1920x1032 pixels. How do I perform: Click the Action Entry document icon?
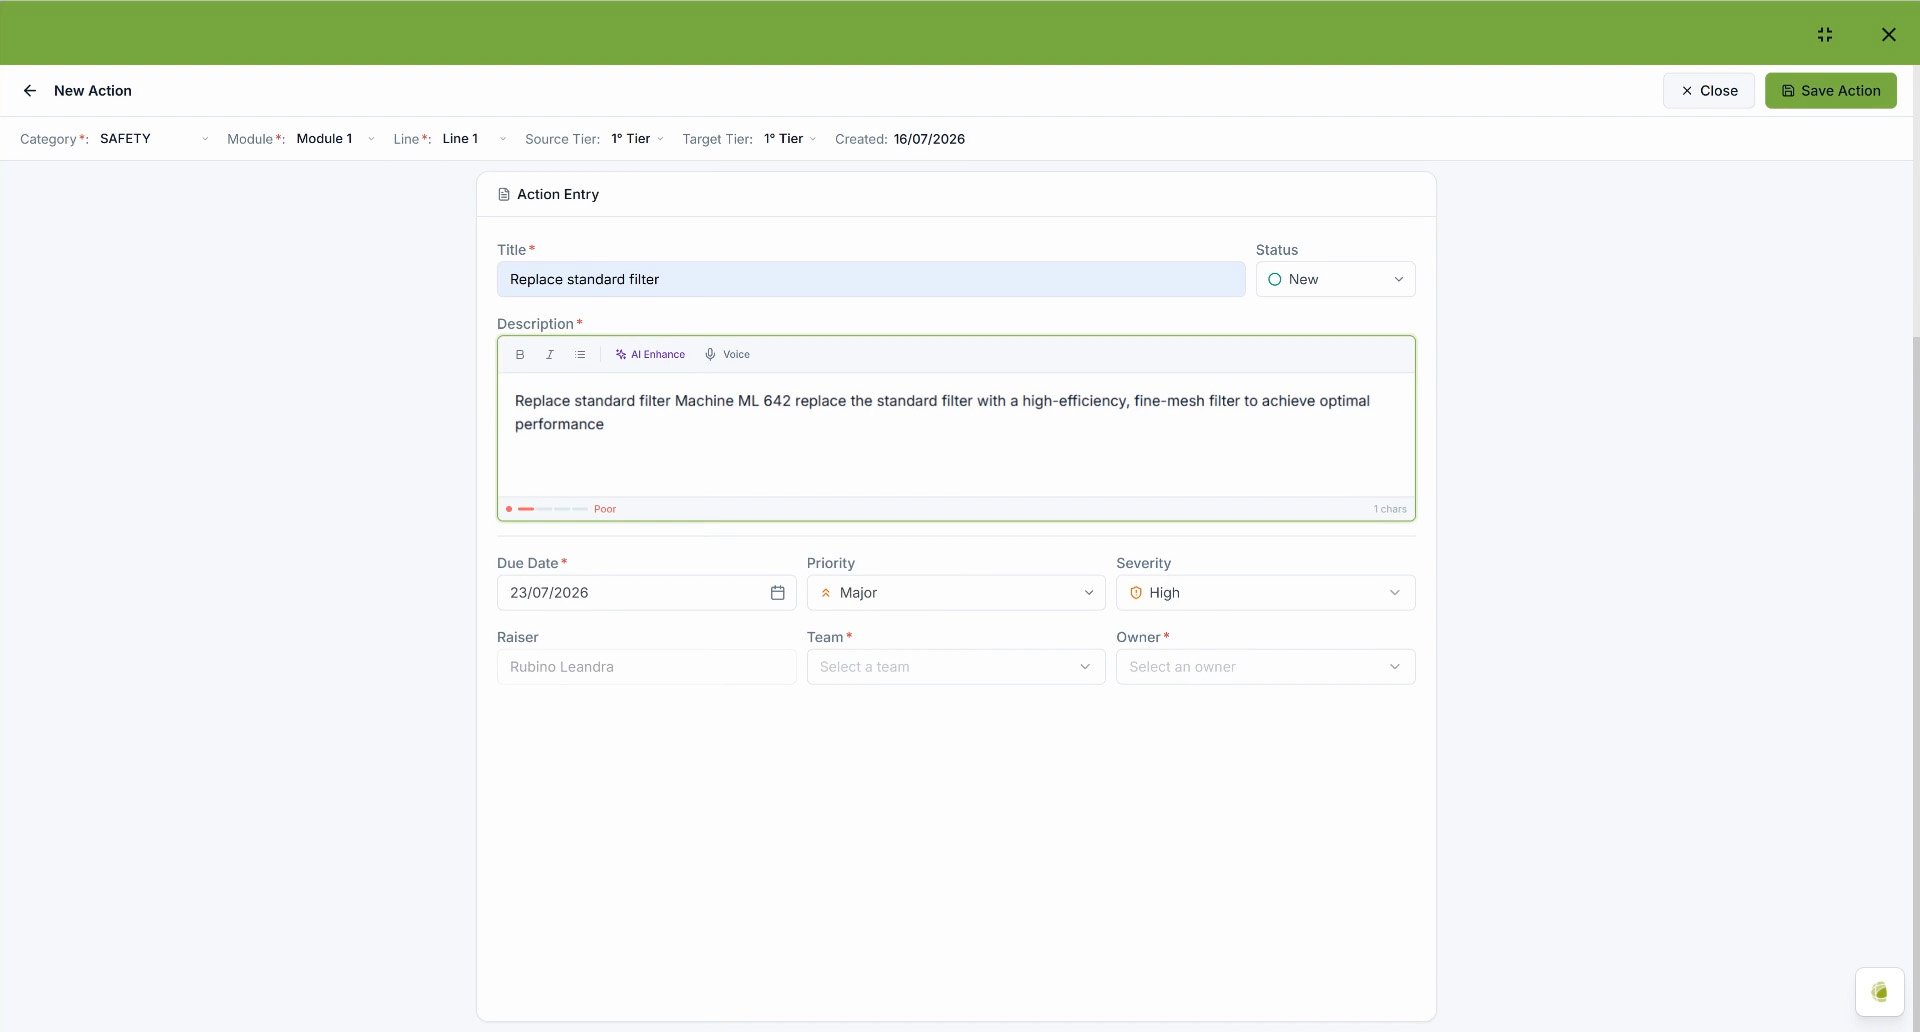[x=504, y=195]
